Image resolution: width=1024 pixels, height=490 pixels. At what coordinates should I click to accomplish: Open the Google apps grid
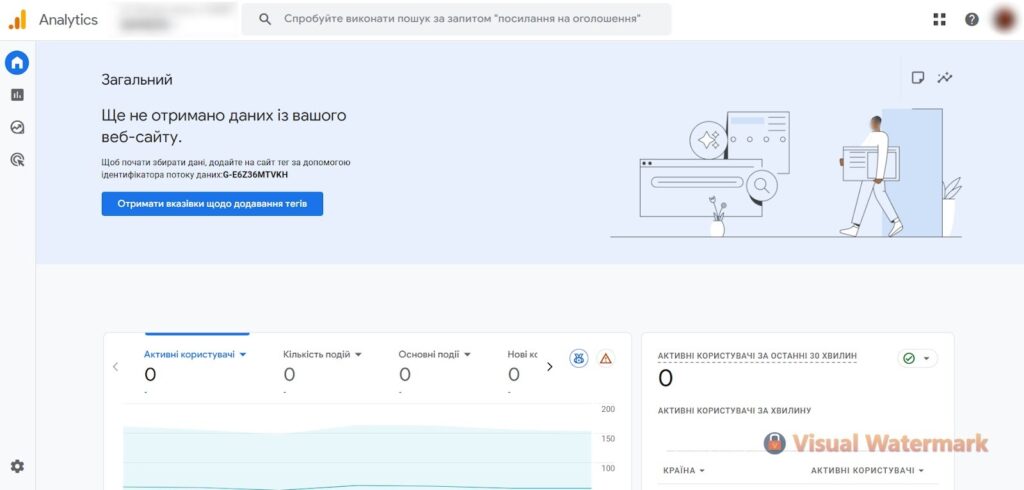coord(939,19)
